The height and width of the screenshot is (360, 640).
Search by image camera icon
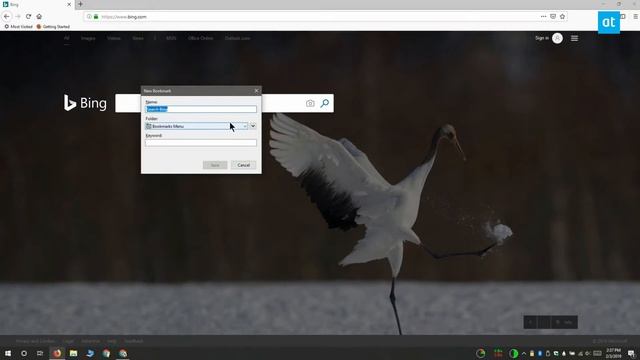pyautogui.click(x=310, y=103)
